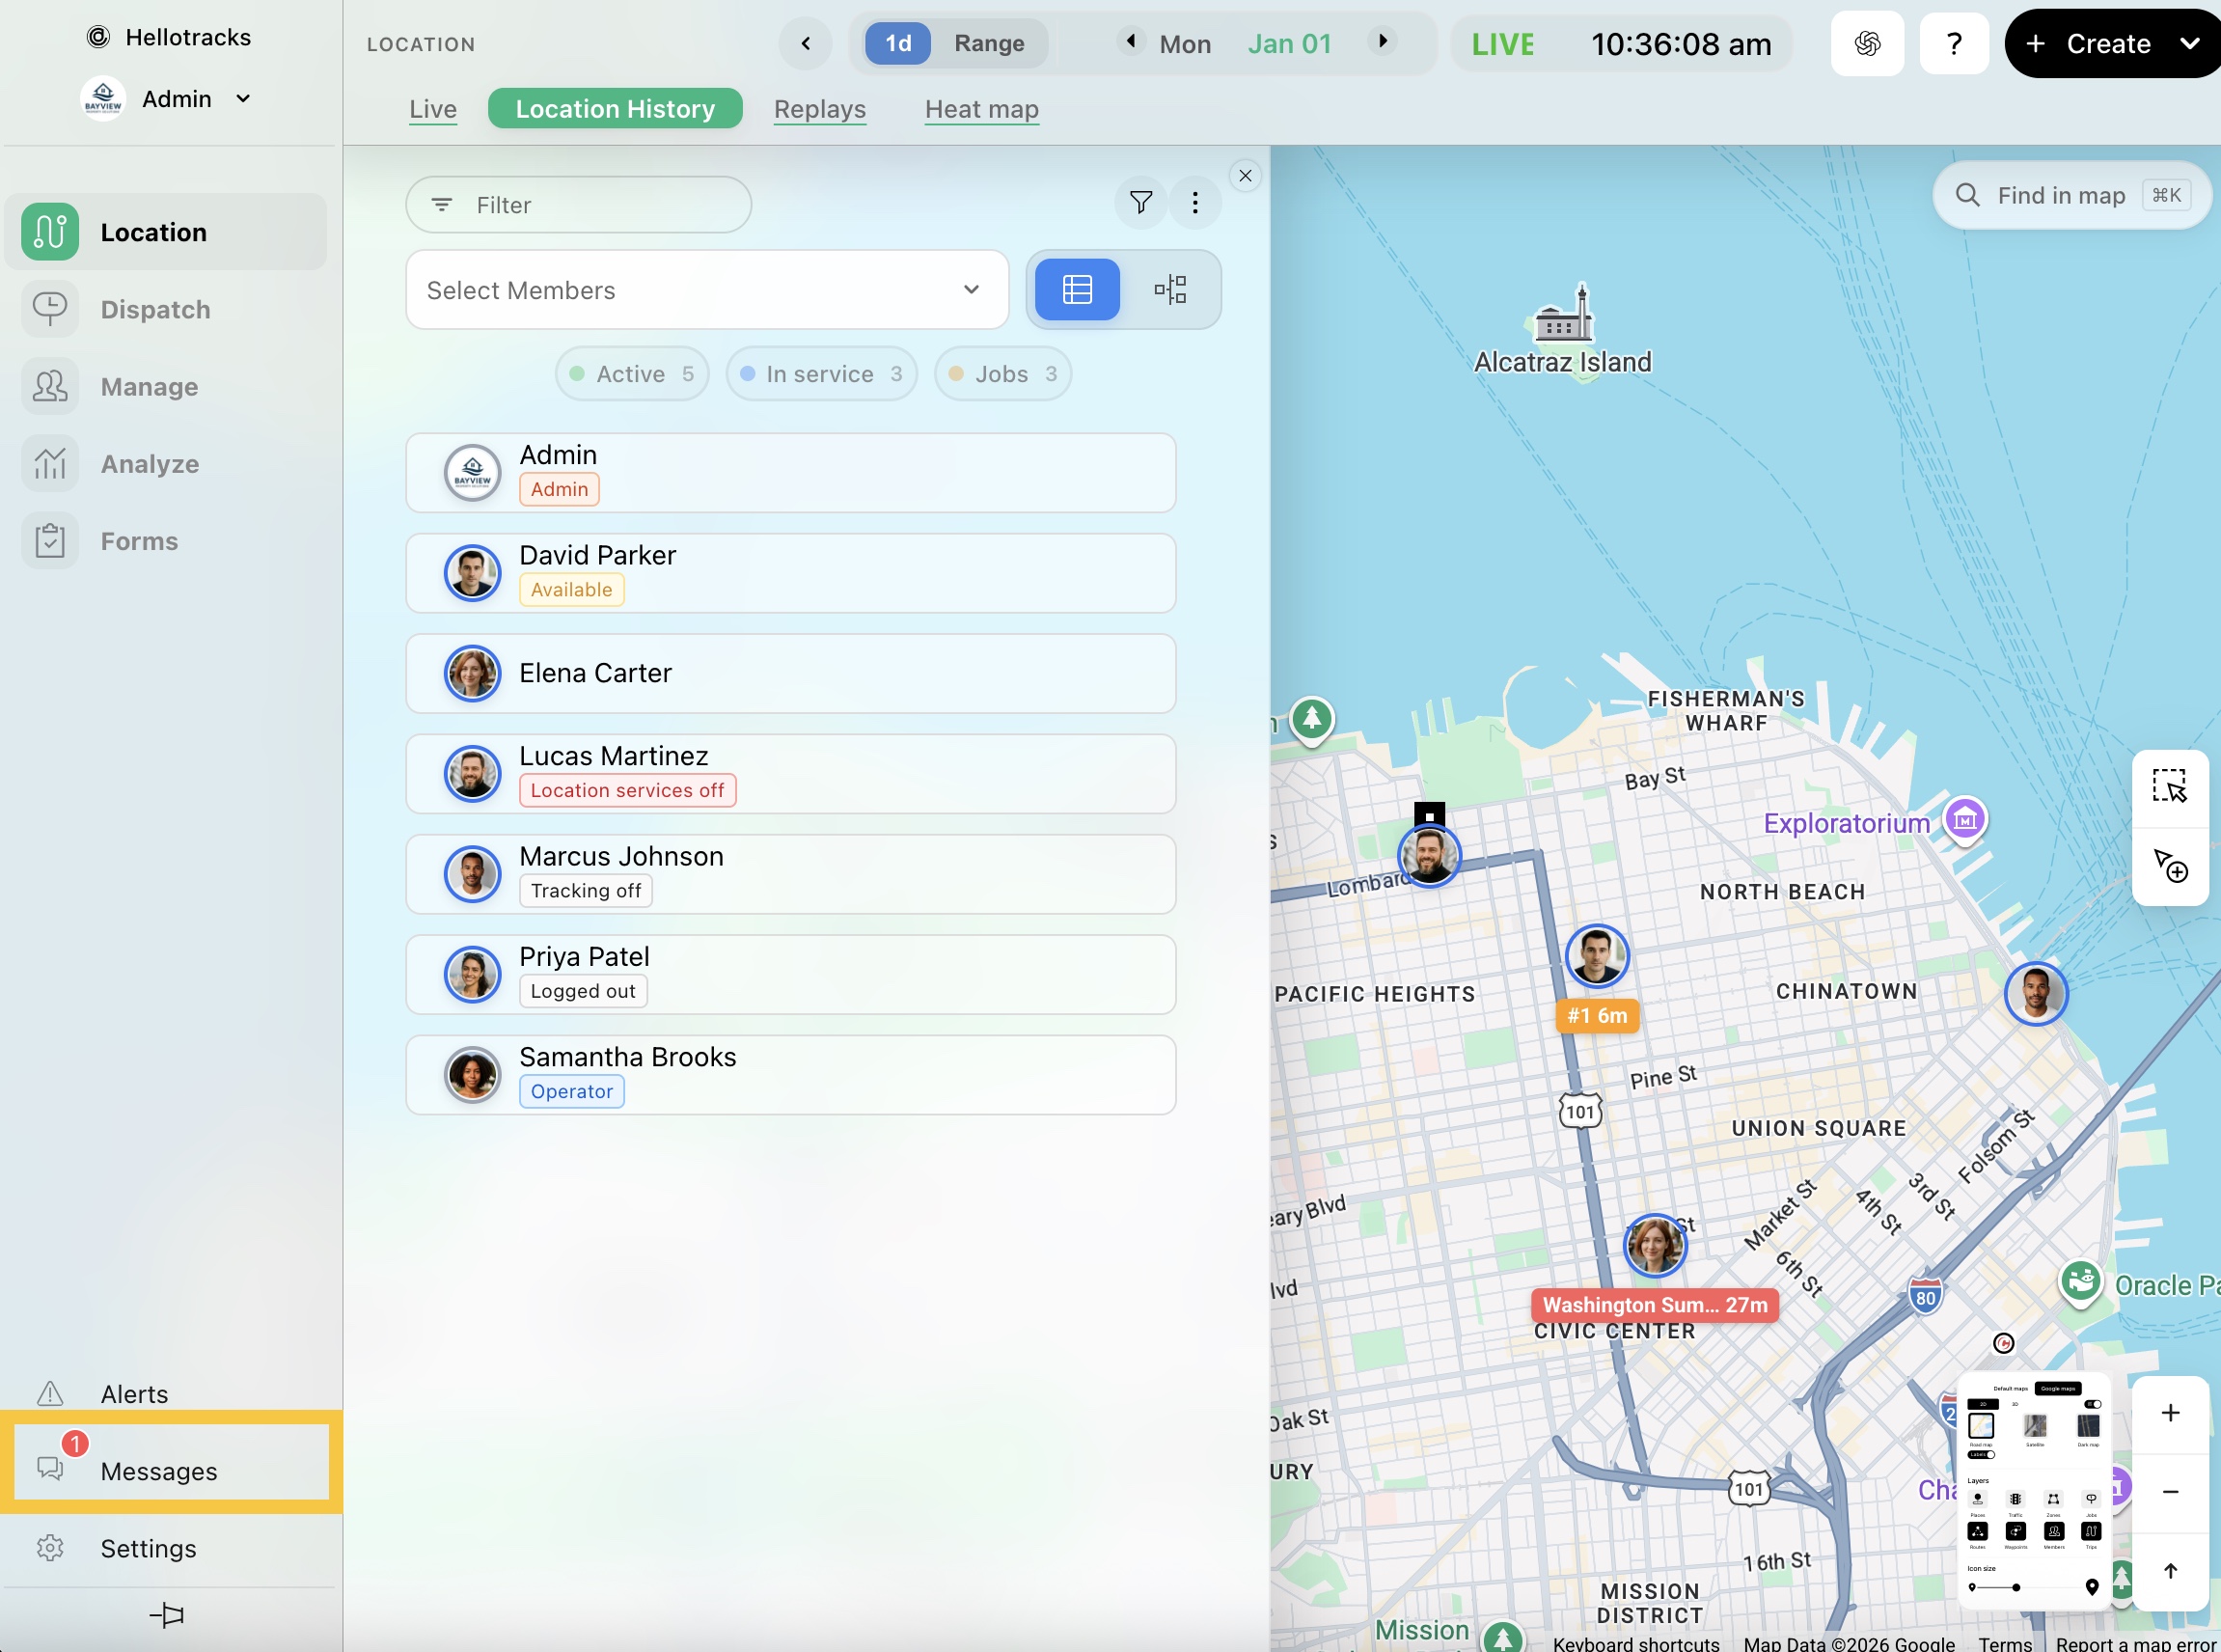Open the Manage section in sidebar

pyautogui.click(x=165, y=386)
